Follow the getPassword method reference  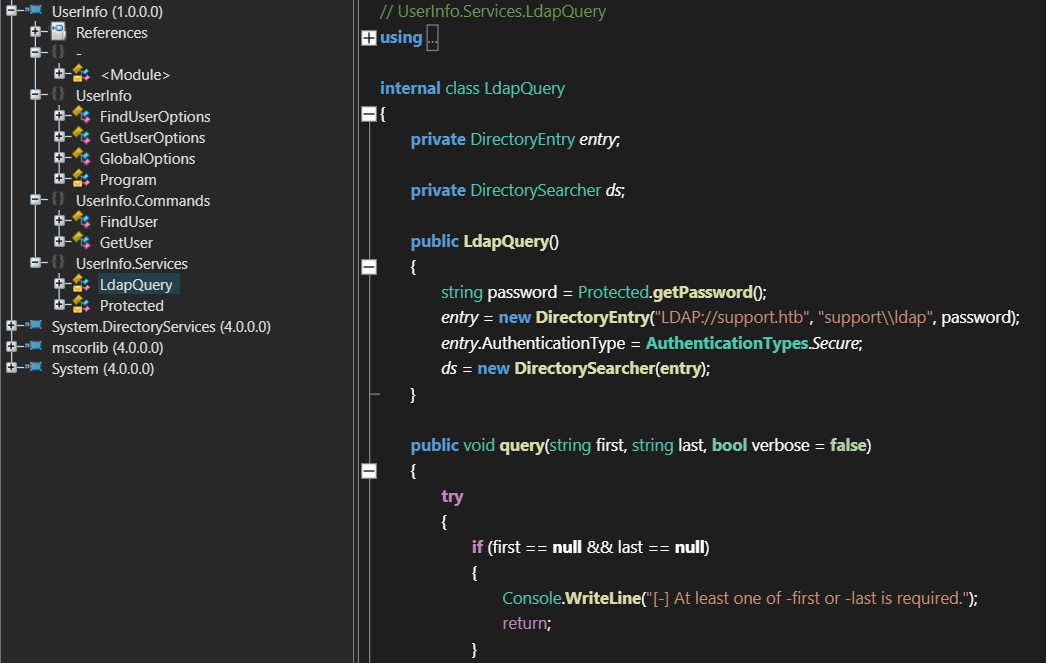click(x=702, y=292)
